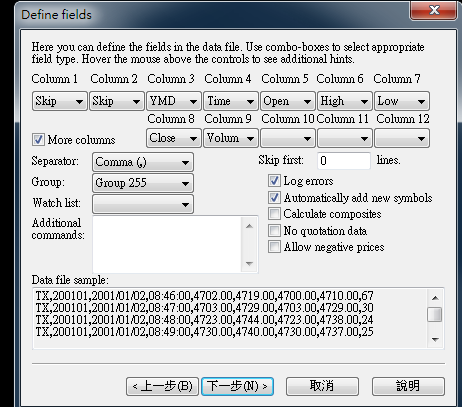Open Column 5 Open dropdown
462x407 pixels.
point(288,101)
